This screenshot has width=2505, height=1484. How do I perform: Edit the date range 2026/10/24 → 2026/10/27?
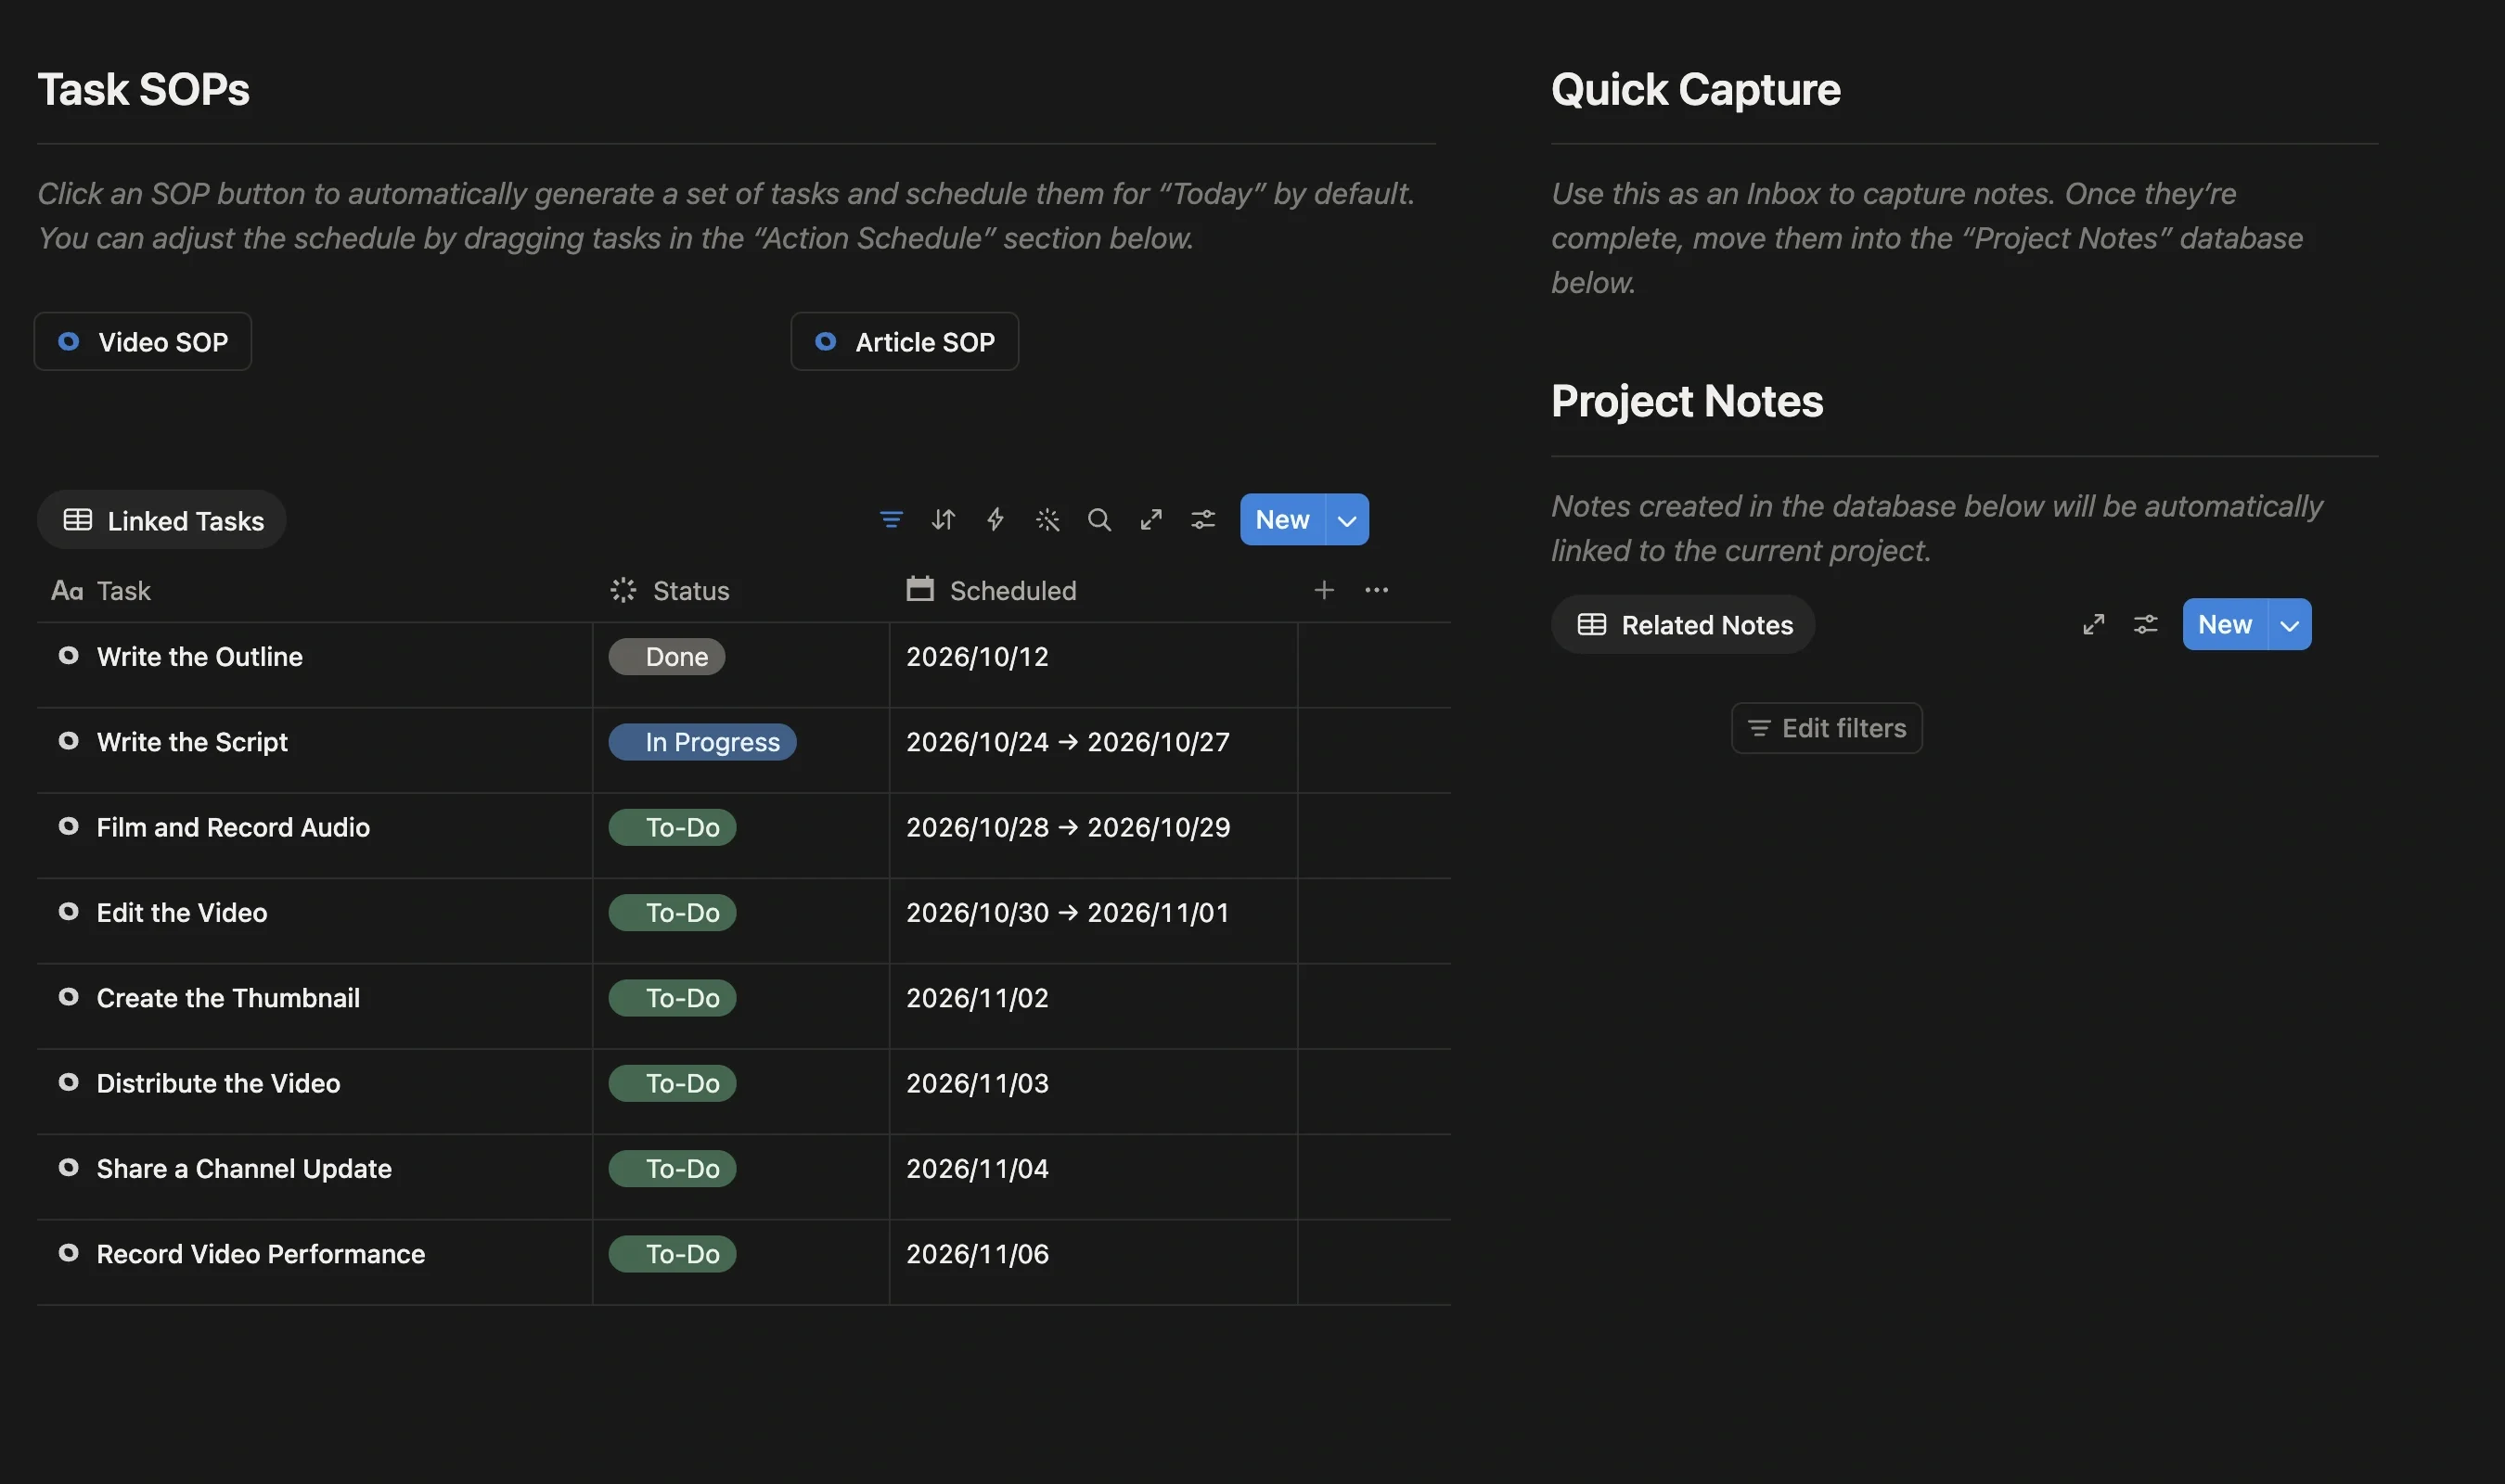coord(1068,742)
